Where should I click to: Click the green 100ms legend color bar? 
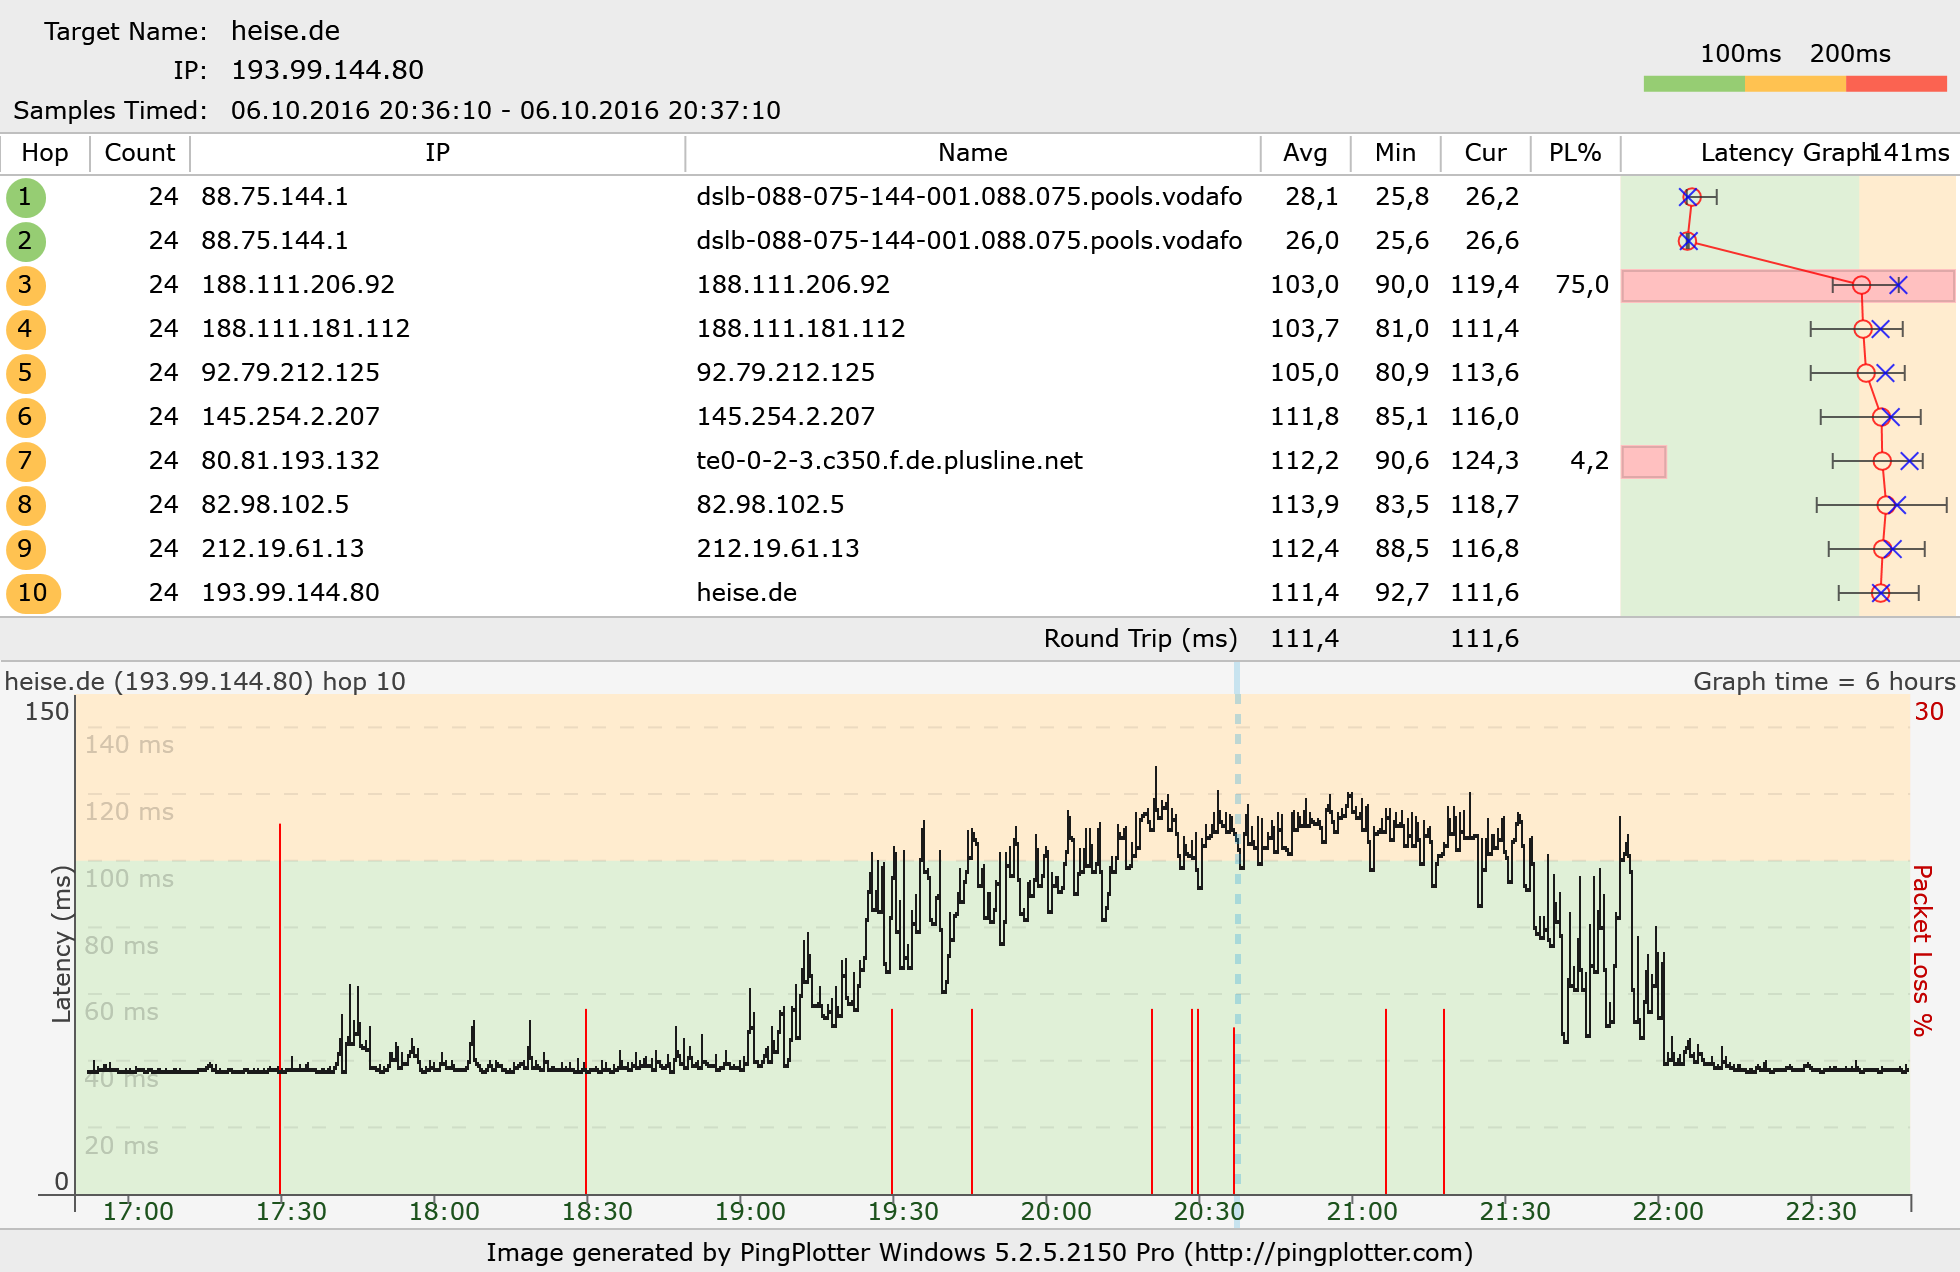pyautogui.click(x=1694, y=84)
